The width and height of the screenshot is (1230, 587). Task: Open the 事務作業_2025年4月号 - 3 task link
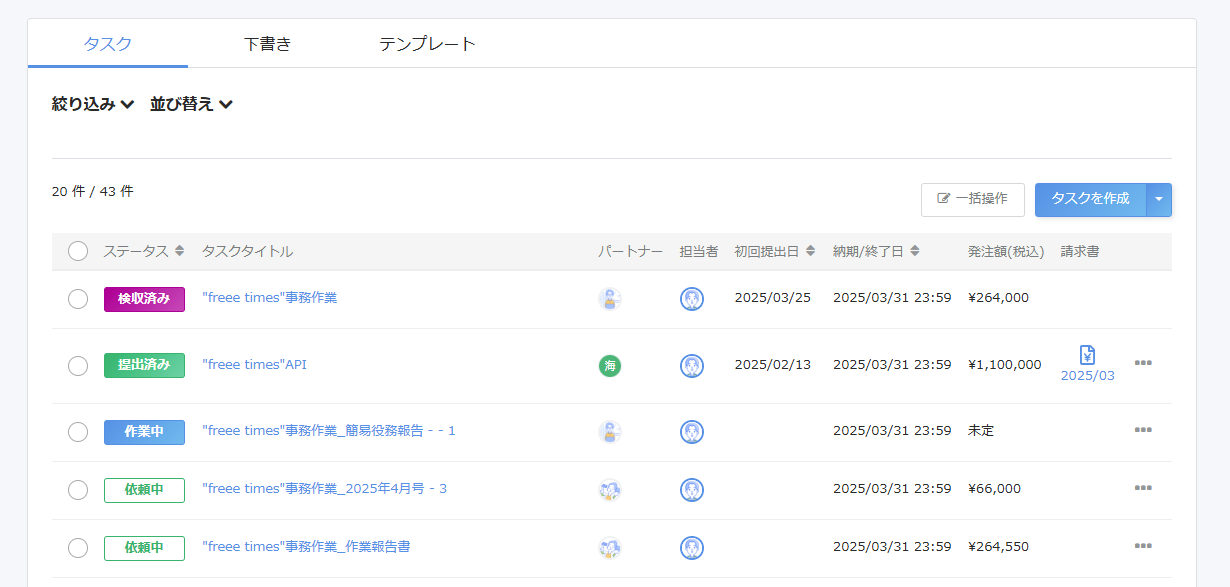pos(324,488)
